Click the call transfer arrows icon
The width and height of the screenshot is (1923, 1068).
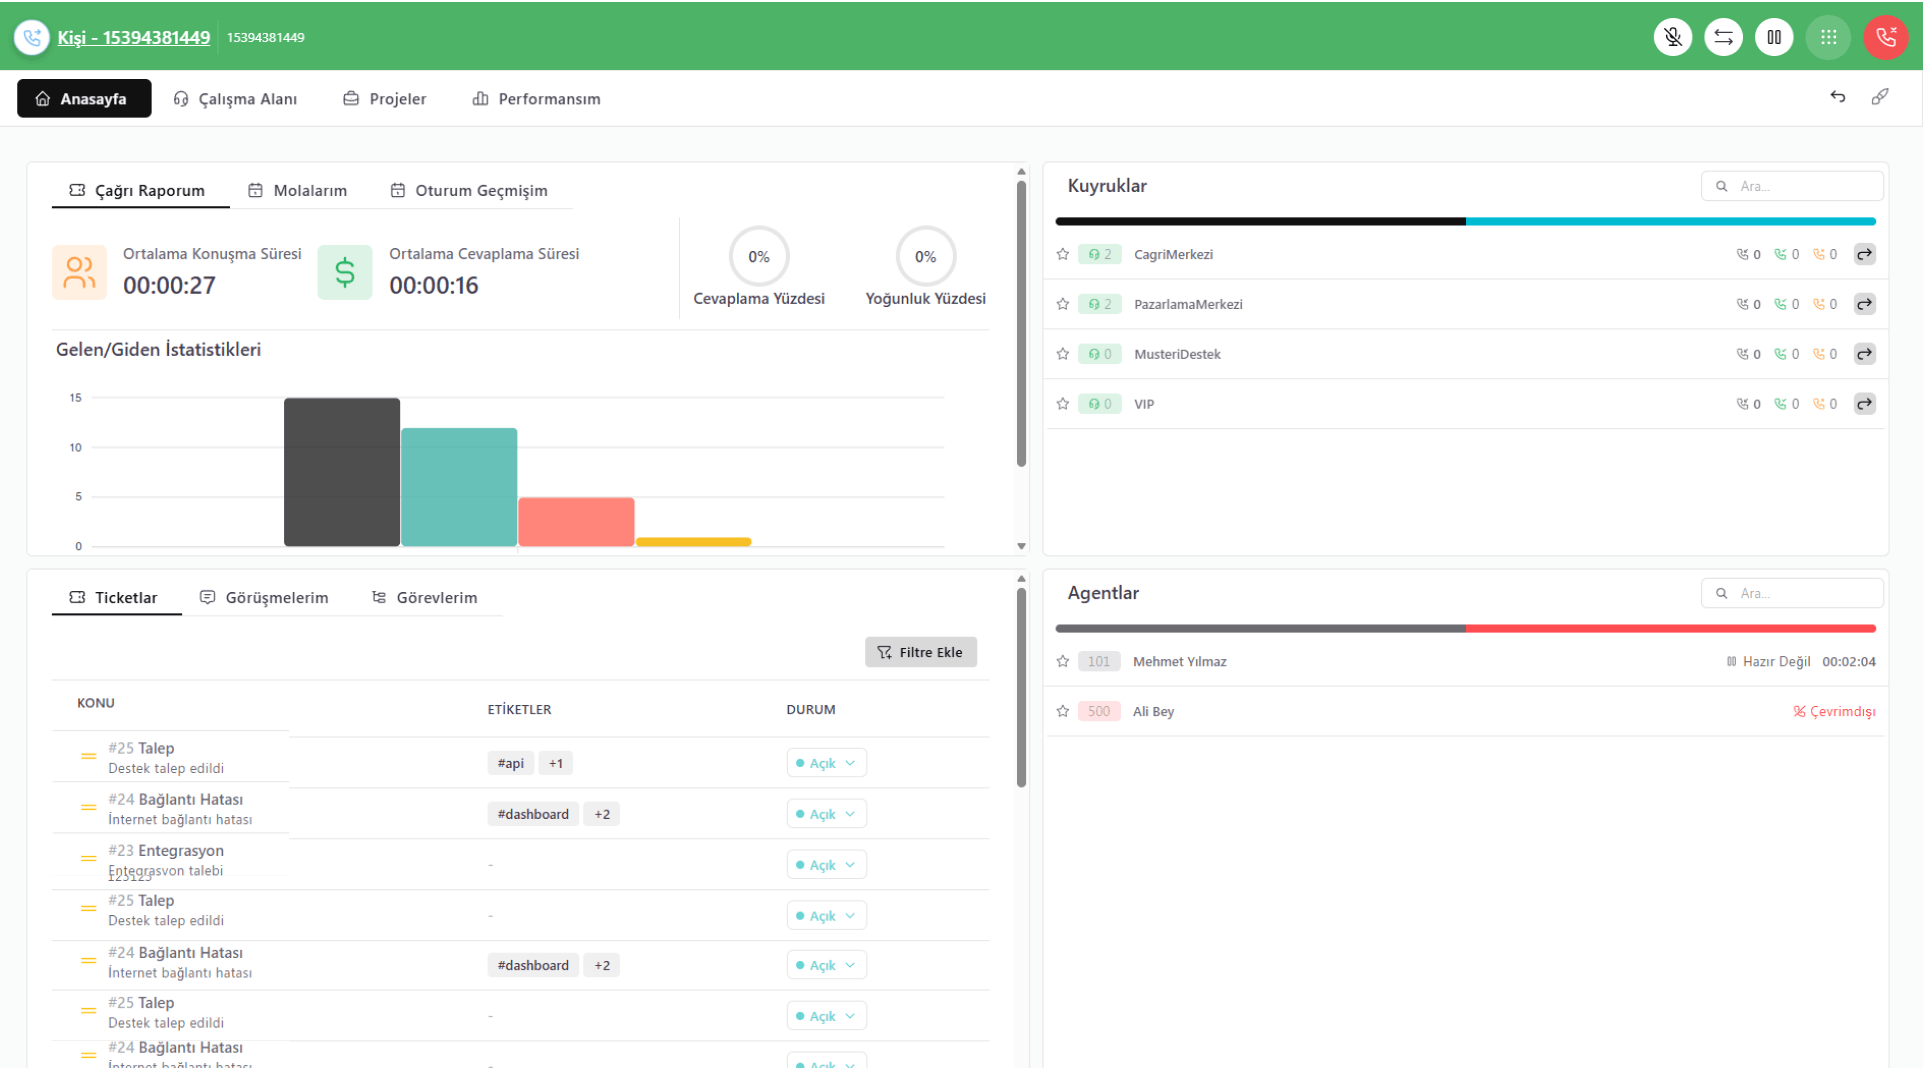point(1723,37)
